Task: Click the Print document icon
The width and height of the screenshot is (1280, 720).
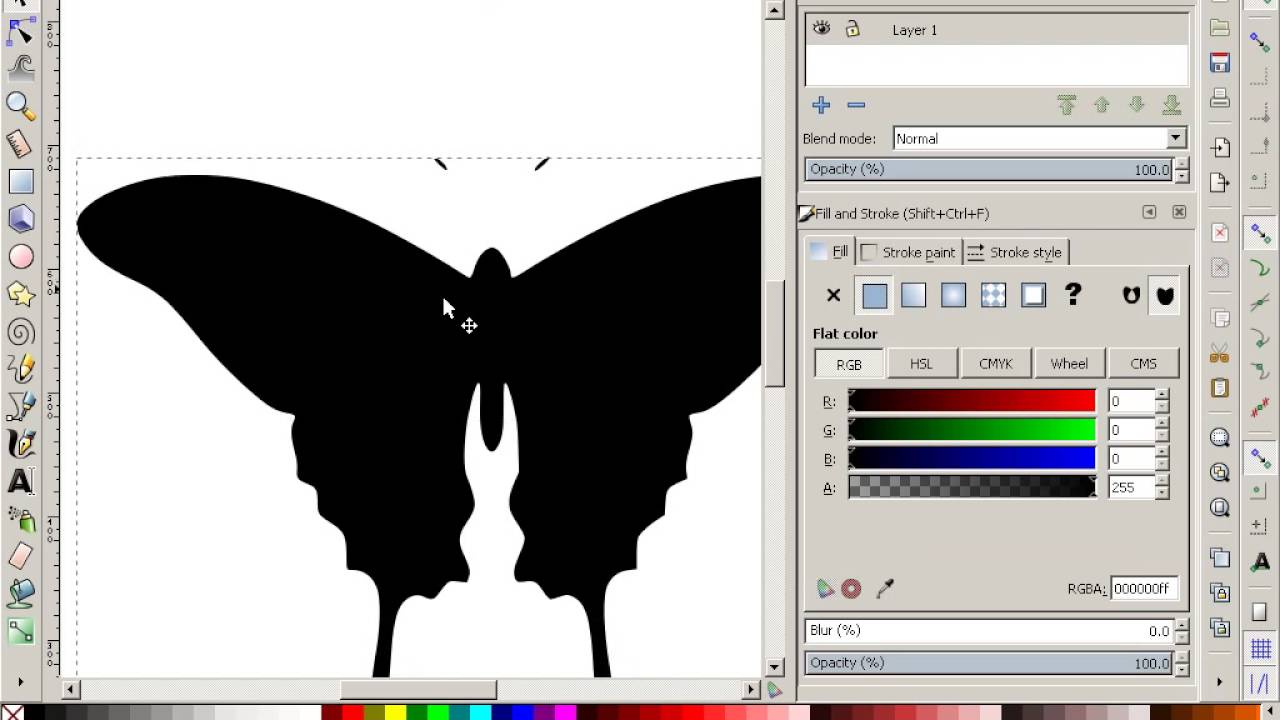Action: click(x=1220, y=99)
